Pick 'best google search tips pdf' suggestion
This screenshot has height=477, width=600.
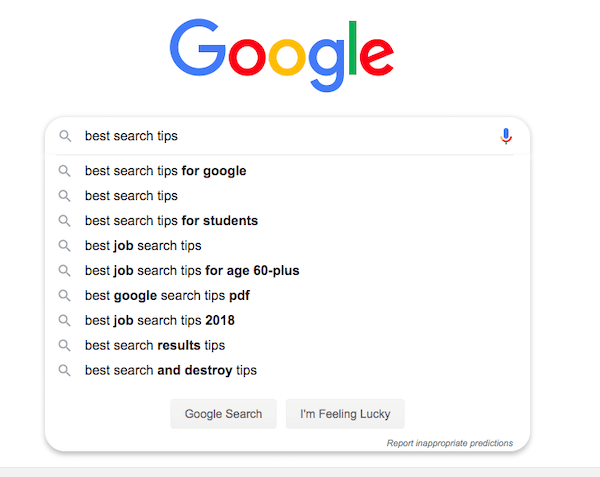click(x=287, y=295)
